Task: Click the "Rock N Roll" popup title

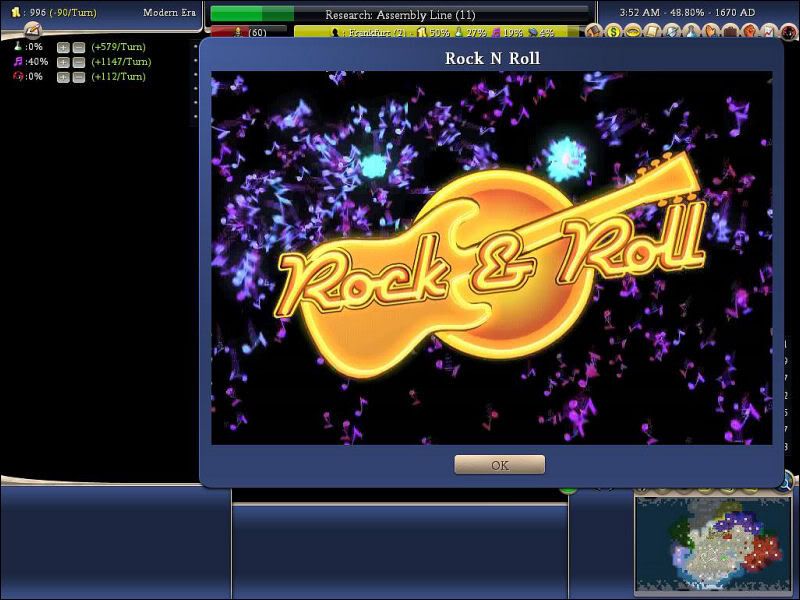Action: (x=492, y=58)
